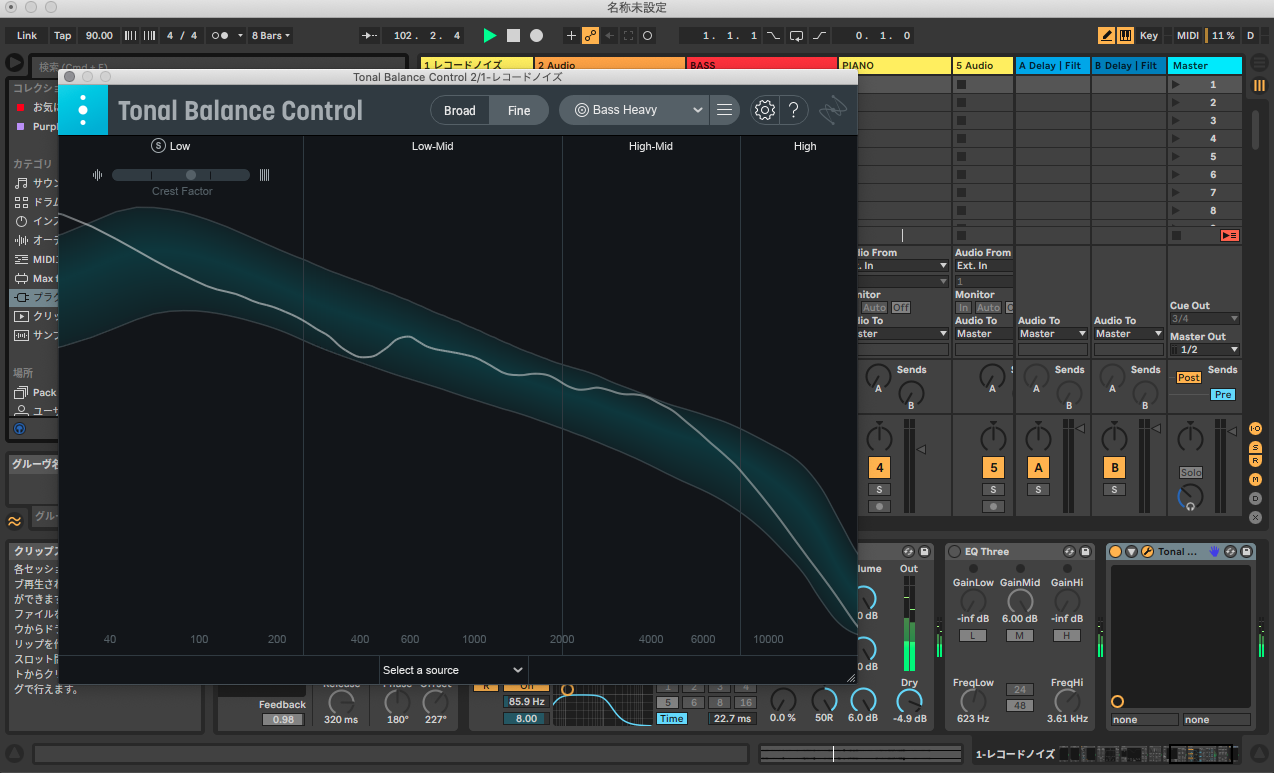Click the Arrangement Record button in the transport
The width and height of the screenshot is (1274, 773).
[x=536, y=35]
